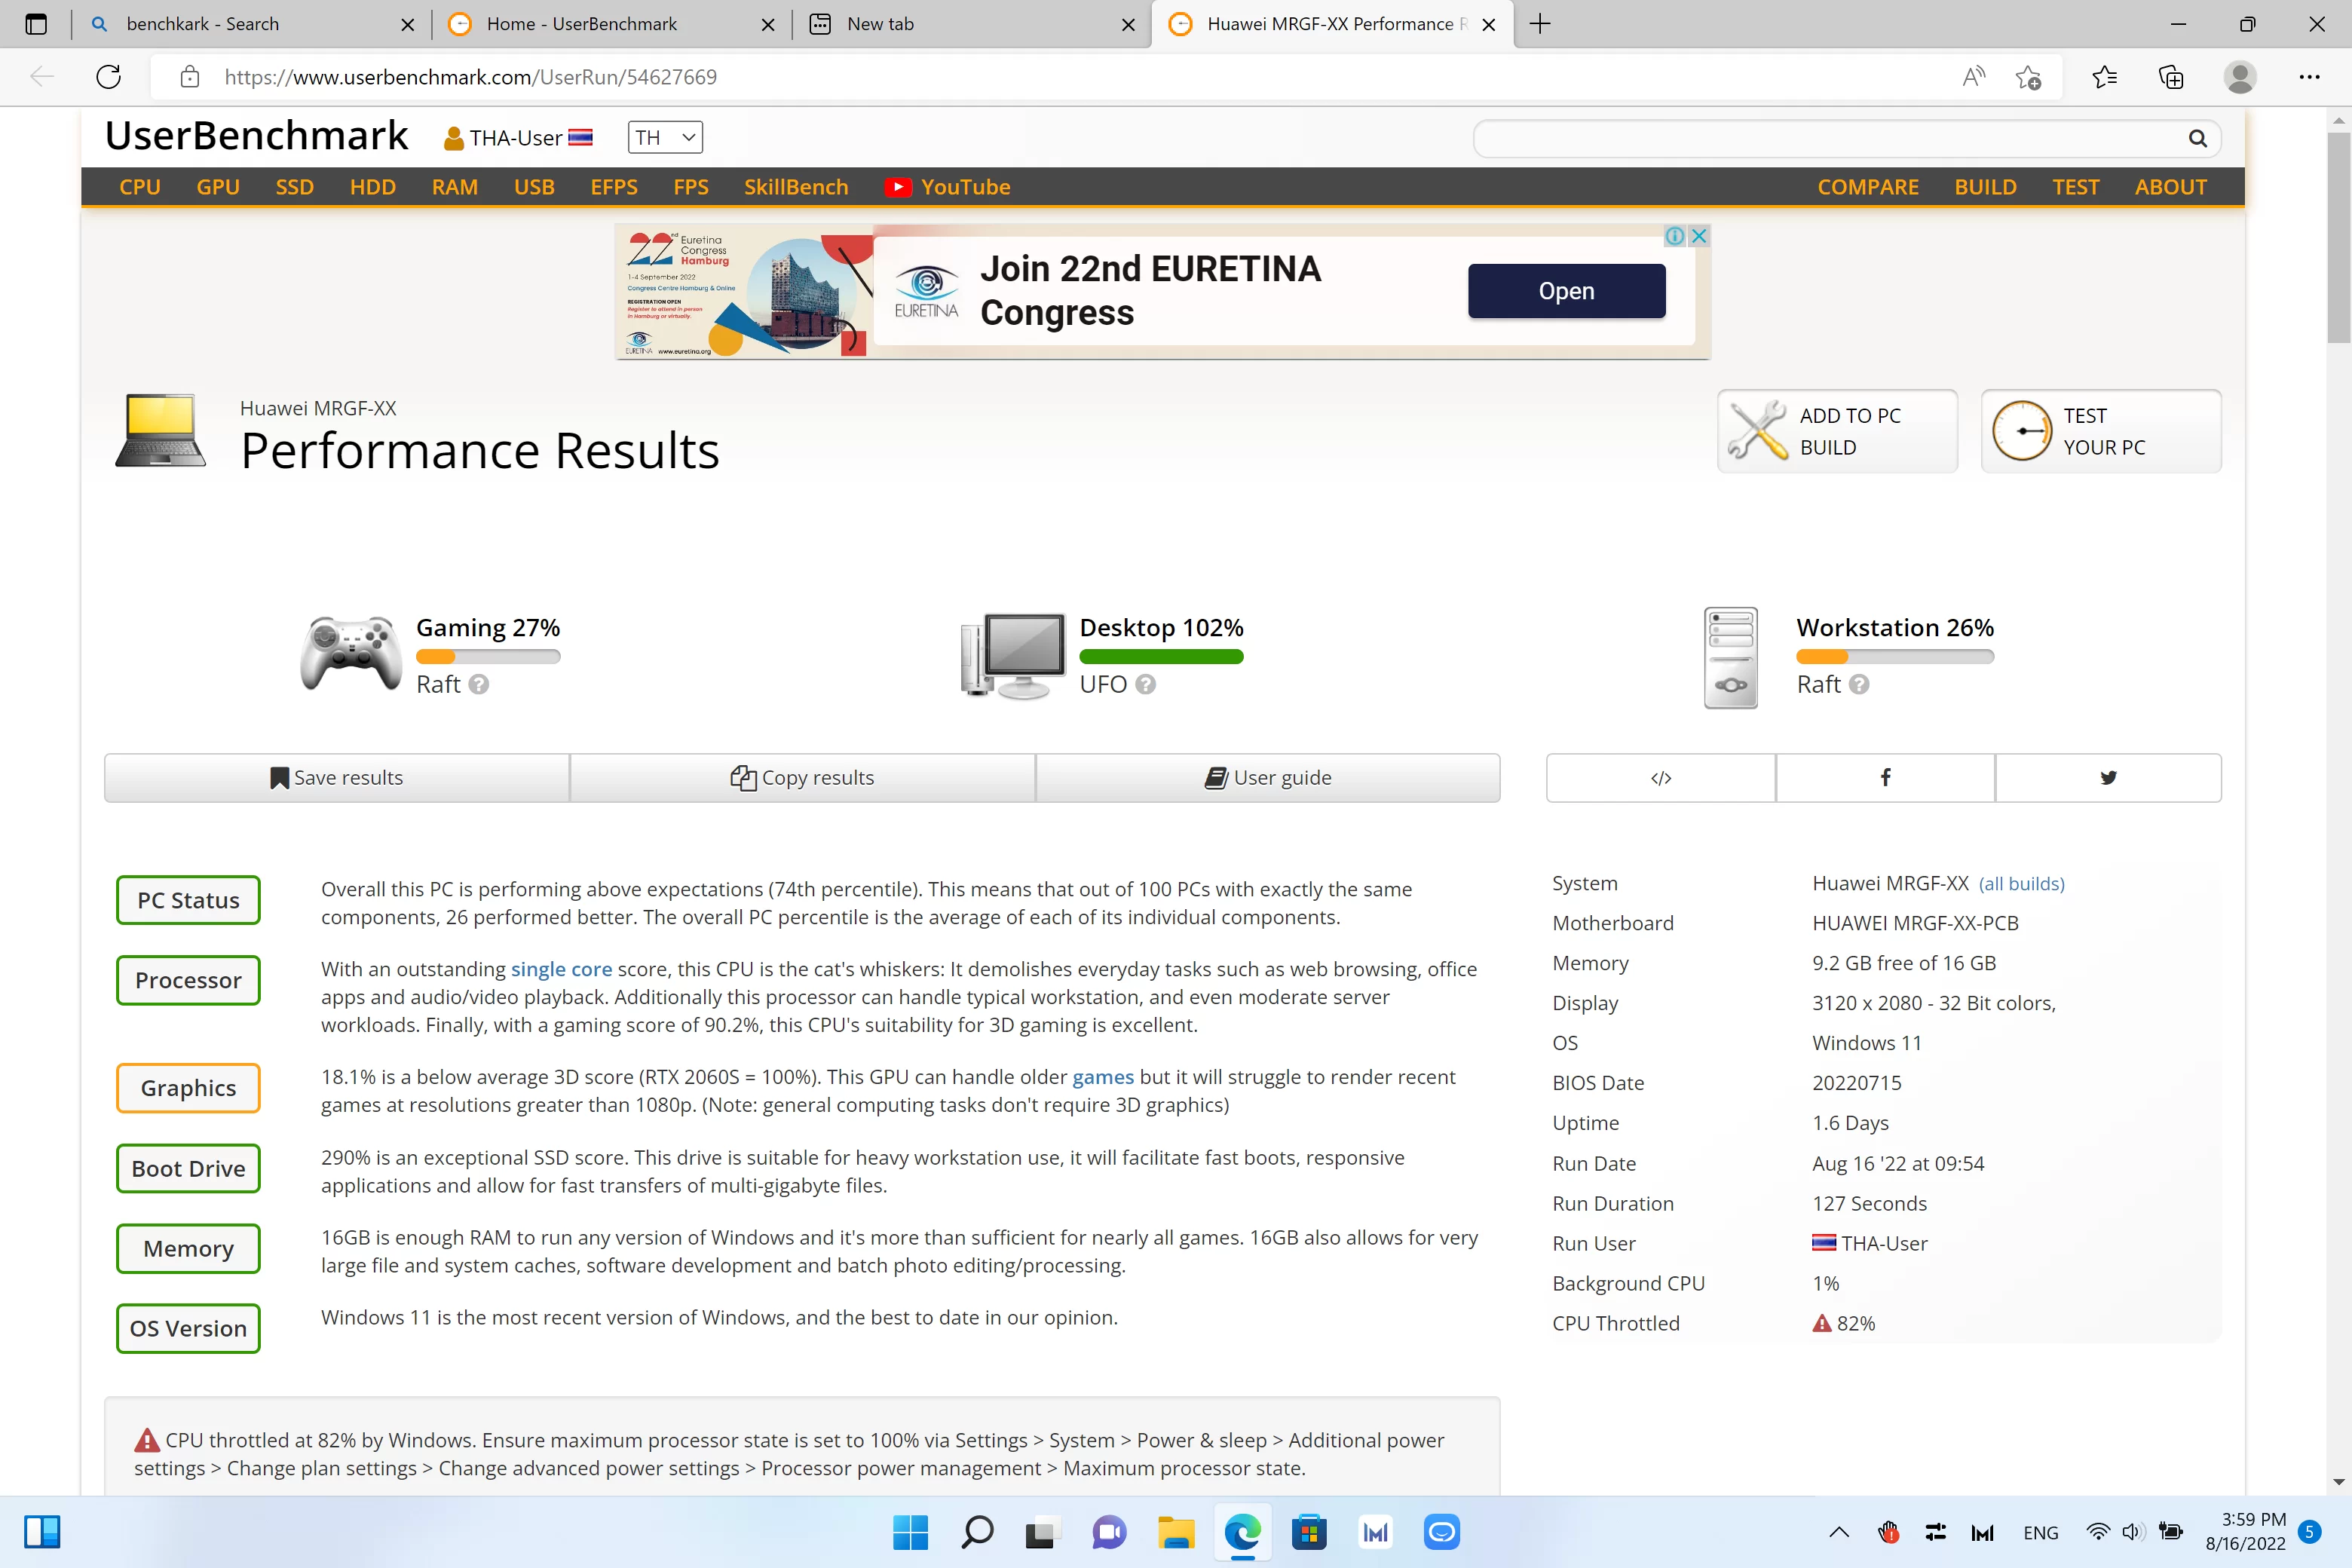The image size is (2352, 1568).
Task: Open the User guide button
Action: coord(1268,778)
